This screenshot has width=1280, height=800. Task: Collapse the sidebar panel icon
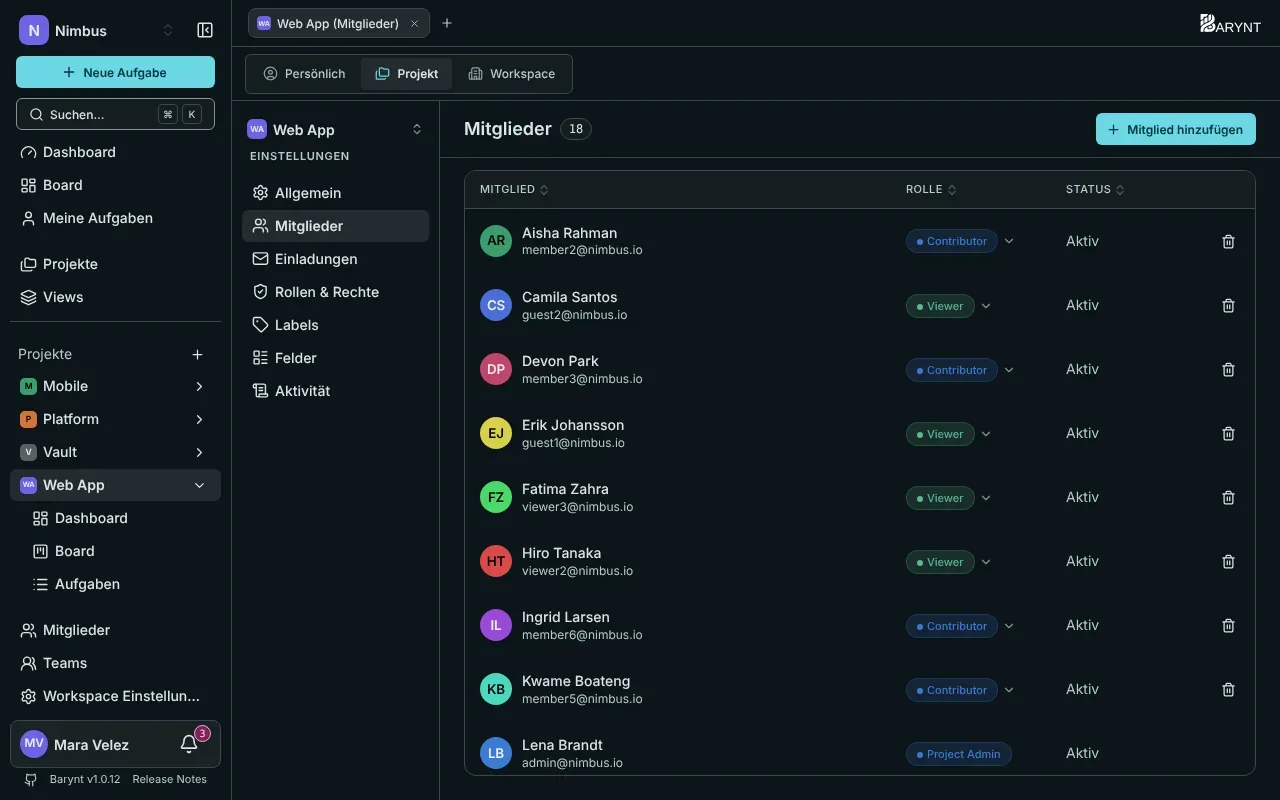click(205, 30)
